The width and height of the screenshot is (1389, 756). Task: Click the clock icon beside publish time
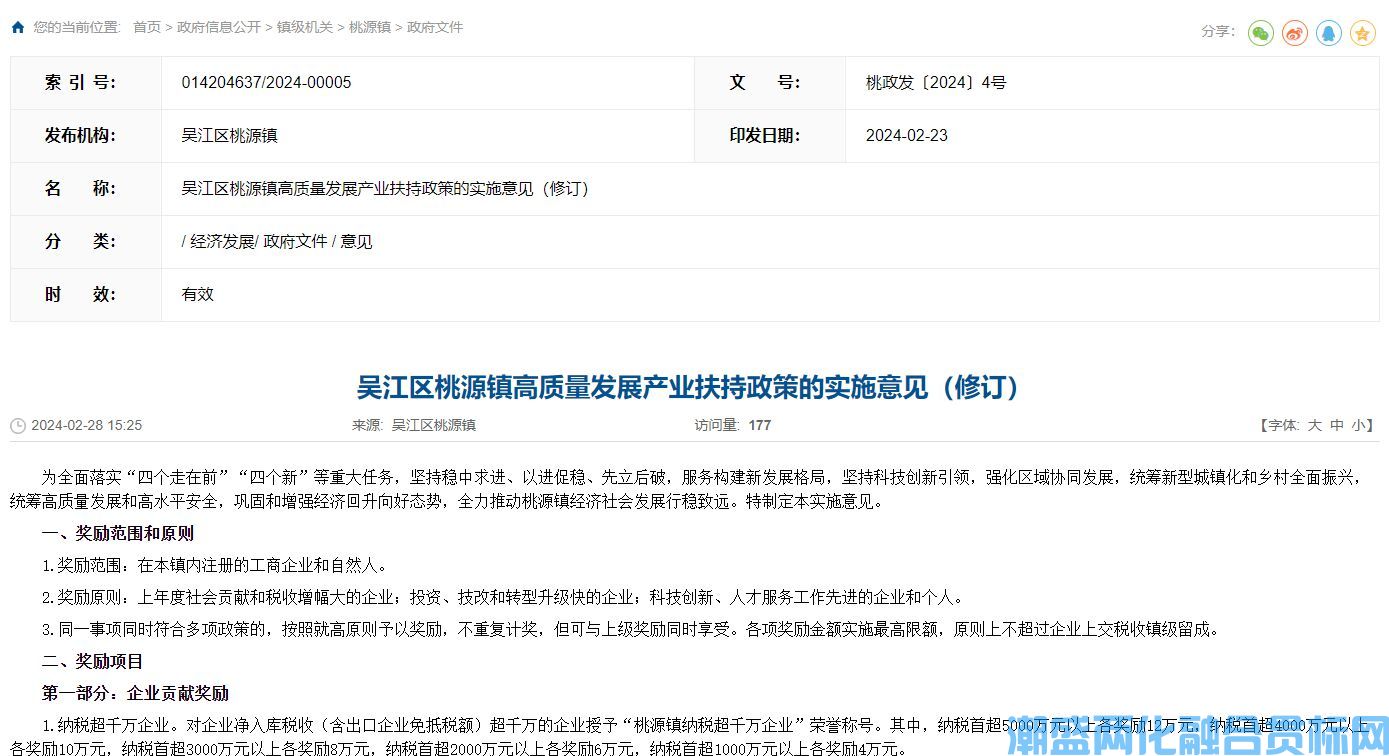pos(18,426)
